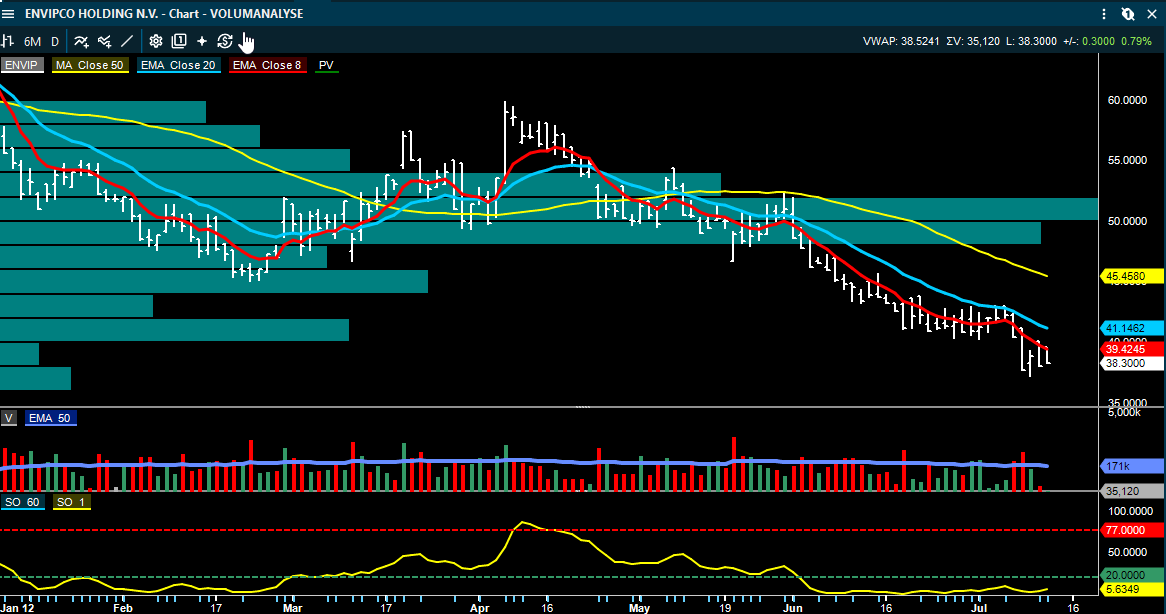This screenshot has width=1166, height=614.
Task: Add an indicator with the line-plus icon
Action: [81, 42]
